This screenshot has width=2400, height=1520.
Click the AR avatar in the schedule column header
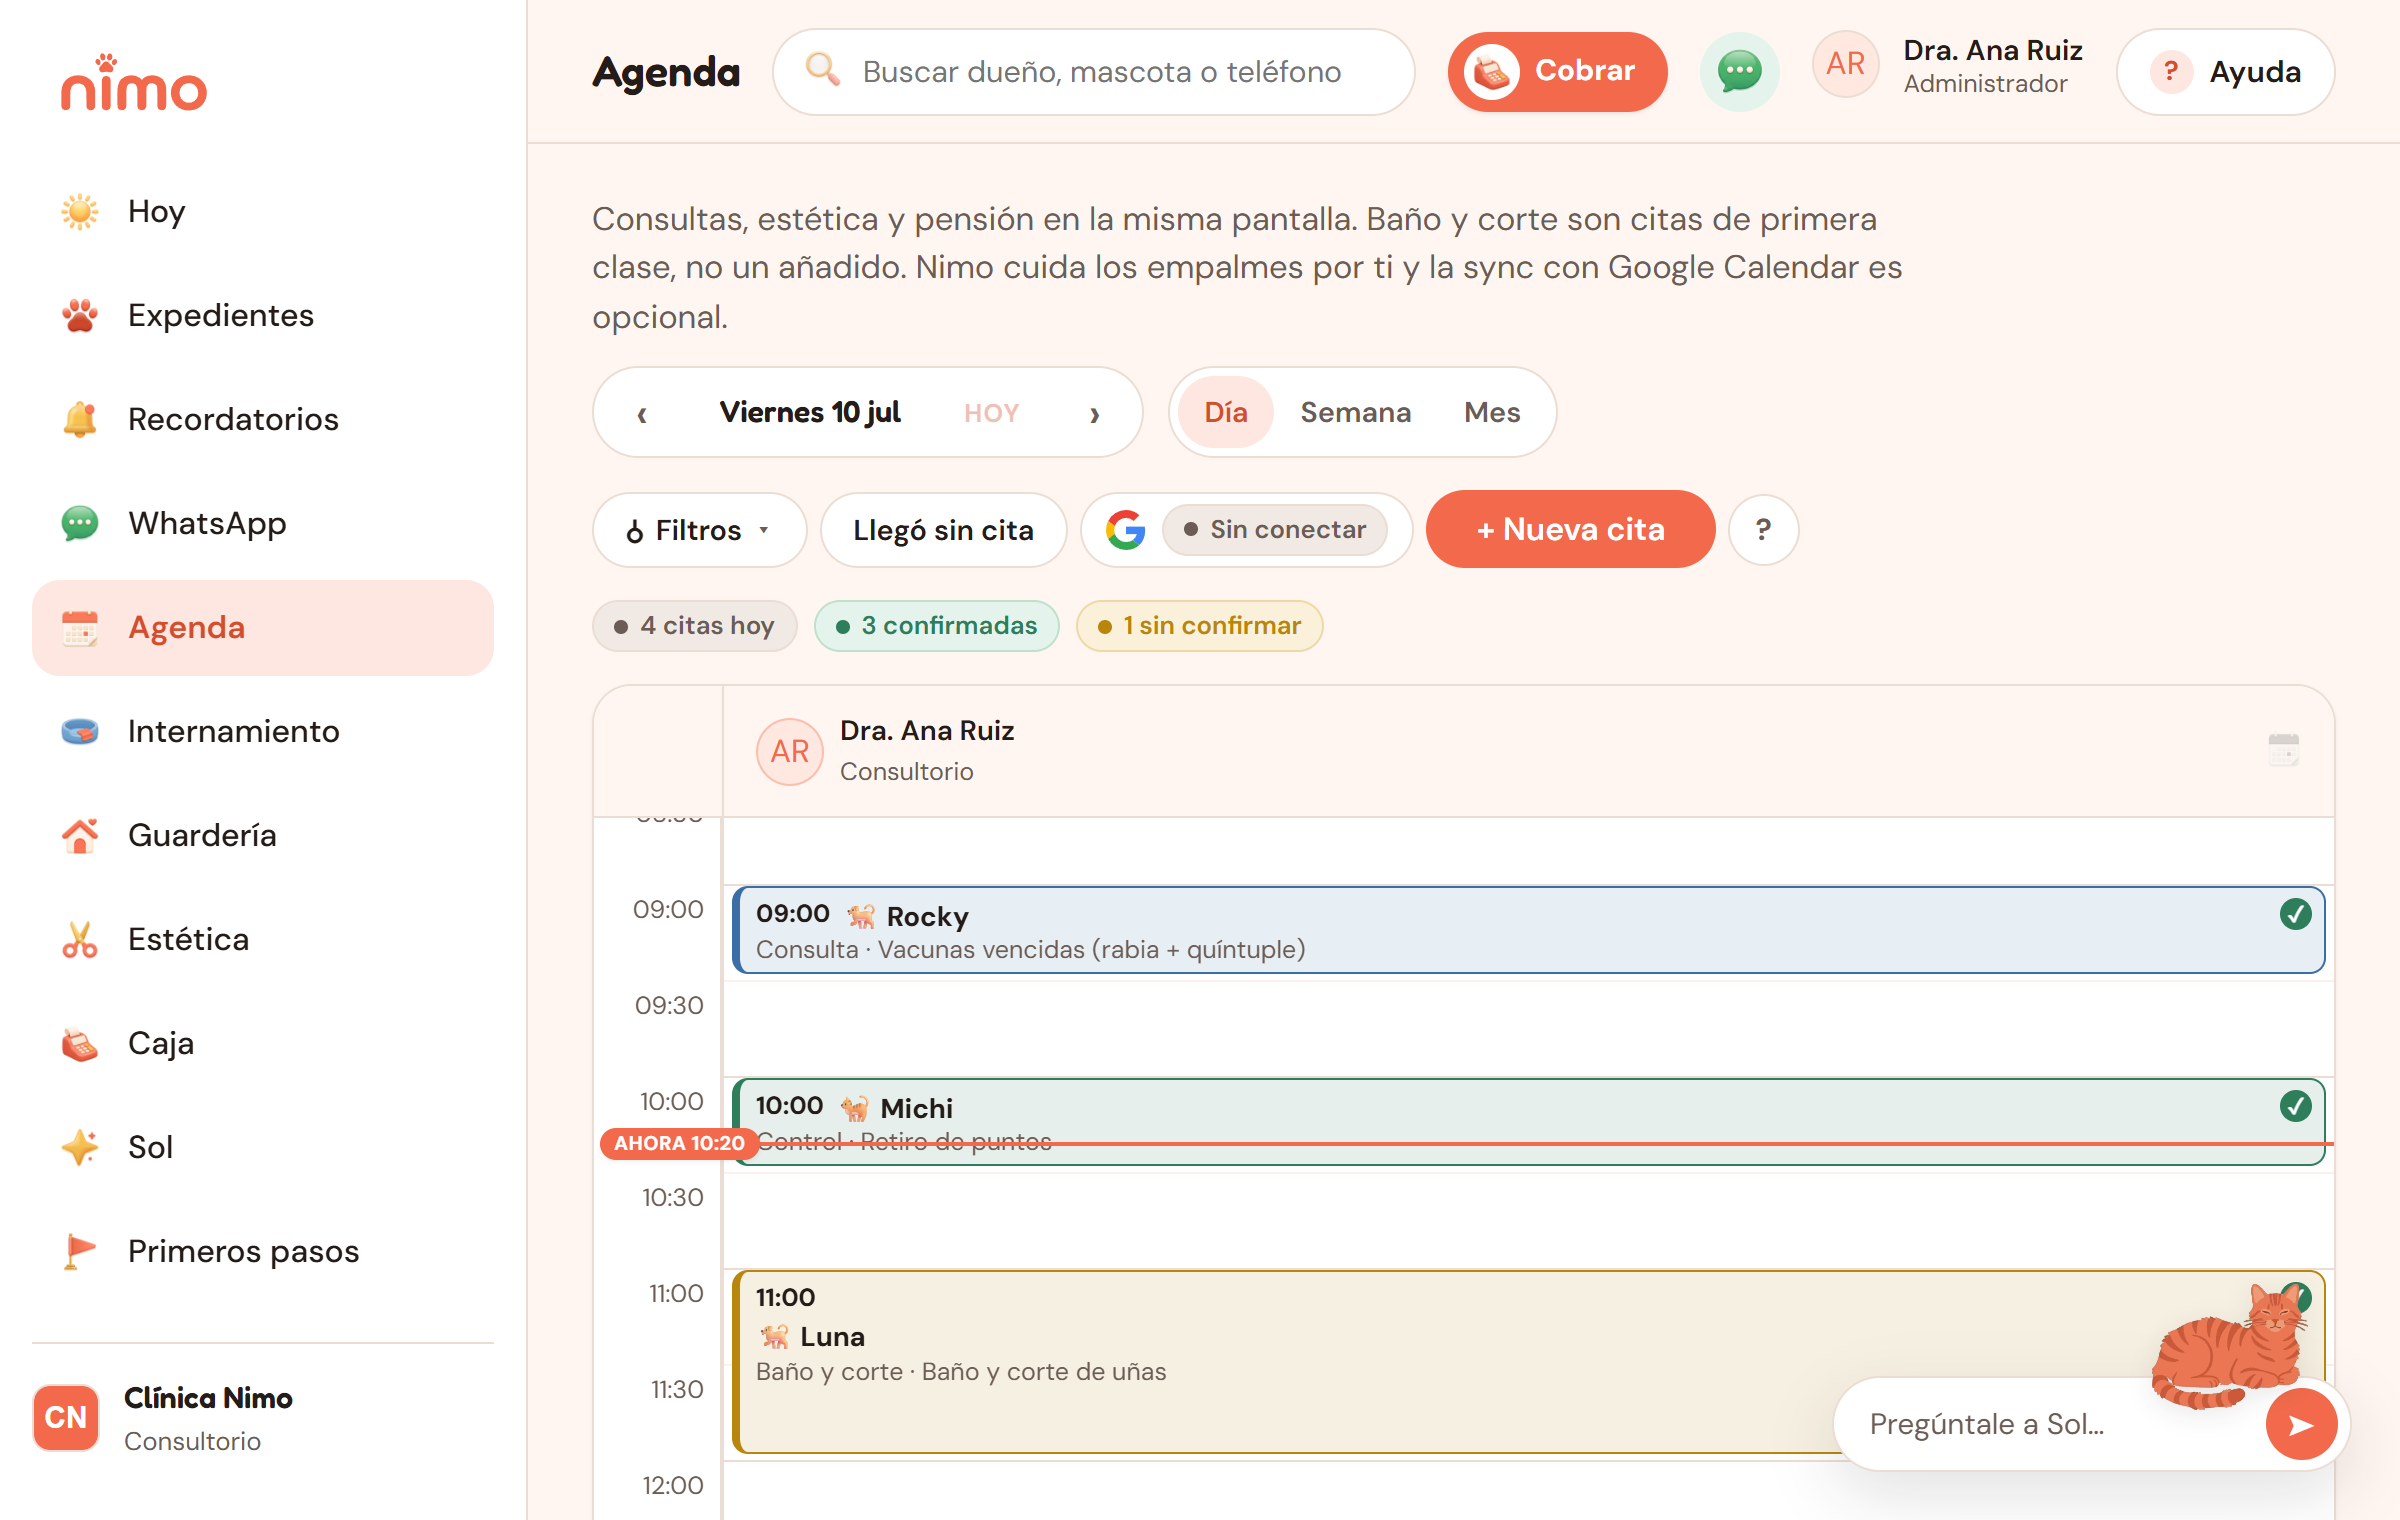(x=790, y=752)
